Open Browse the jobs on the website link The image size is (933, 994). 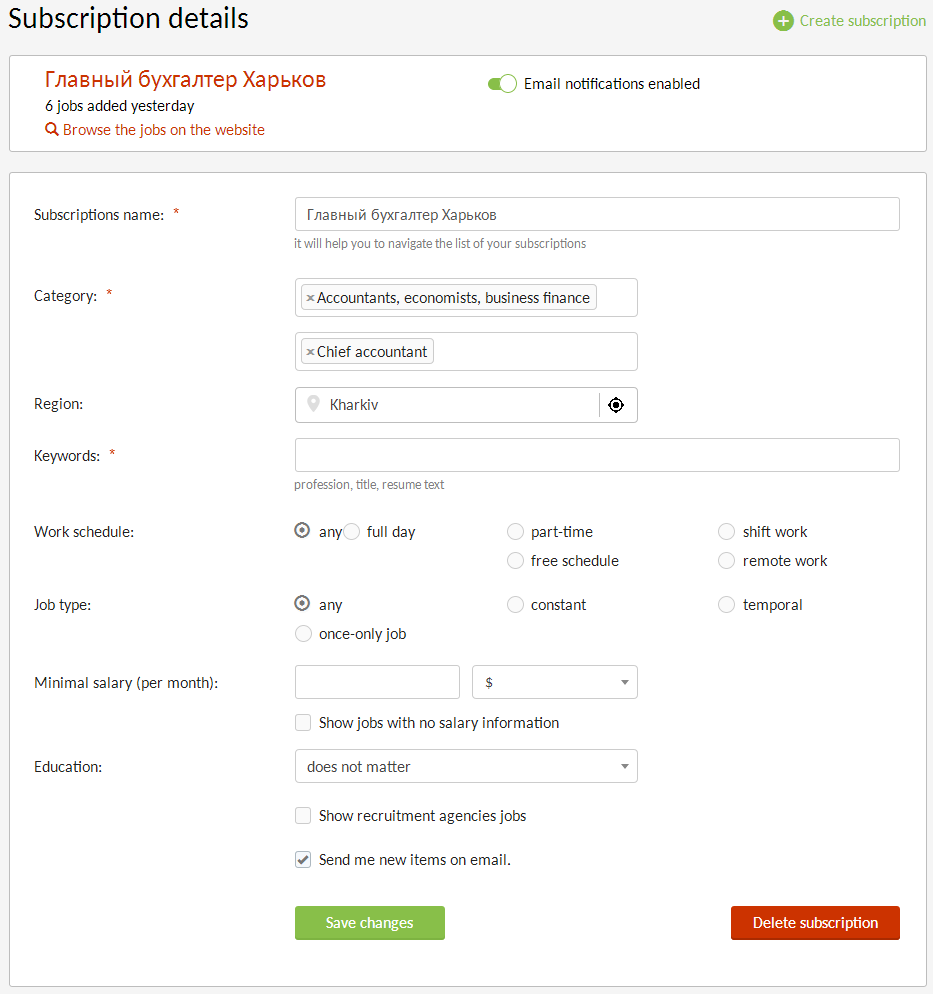pyautogui.click(x=163, y=130)
